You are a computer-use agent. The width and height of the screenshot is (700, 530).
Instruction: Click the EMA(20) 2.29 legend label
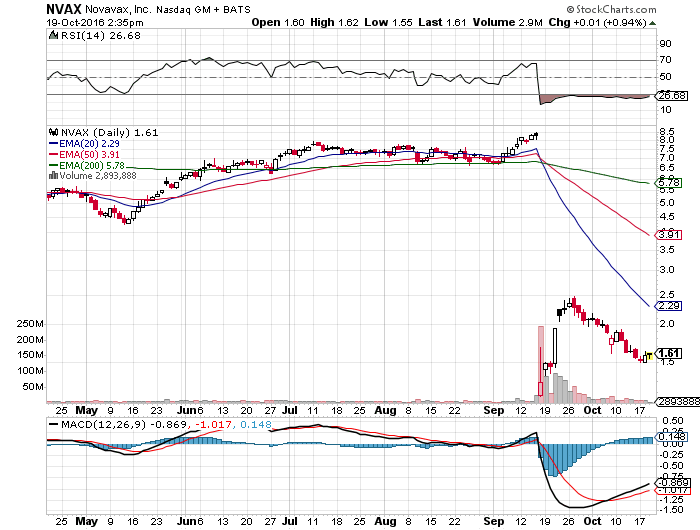point(89,144)
